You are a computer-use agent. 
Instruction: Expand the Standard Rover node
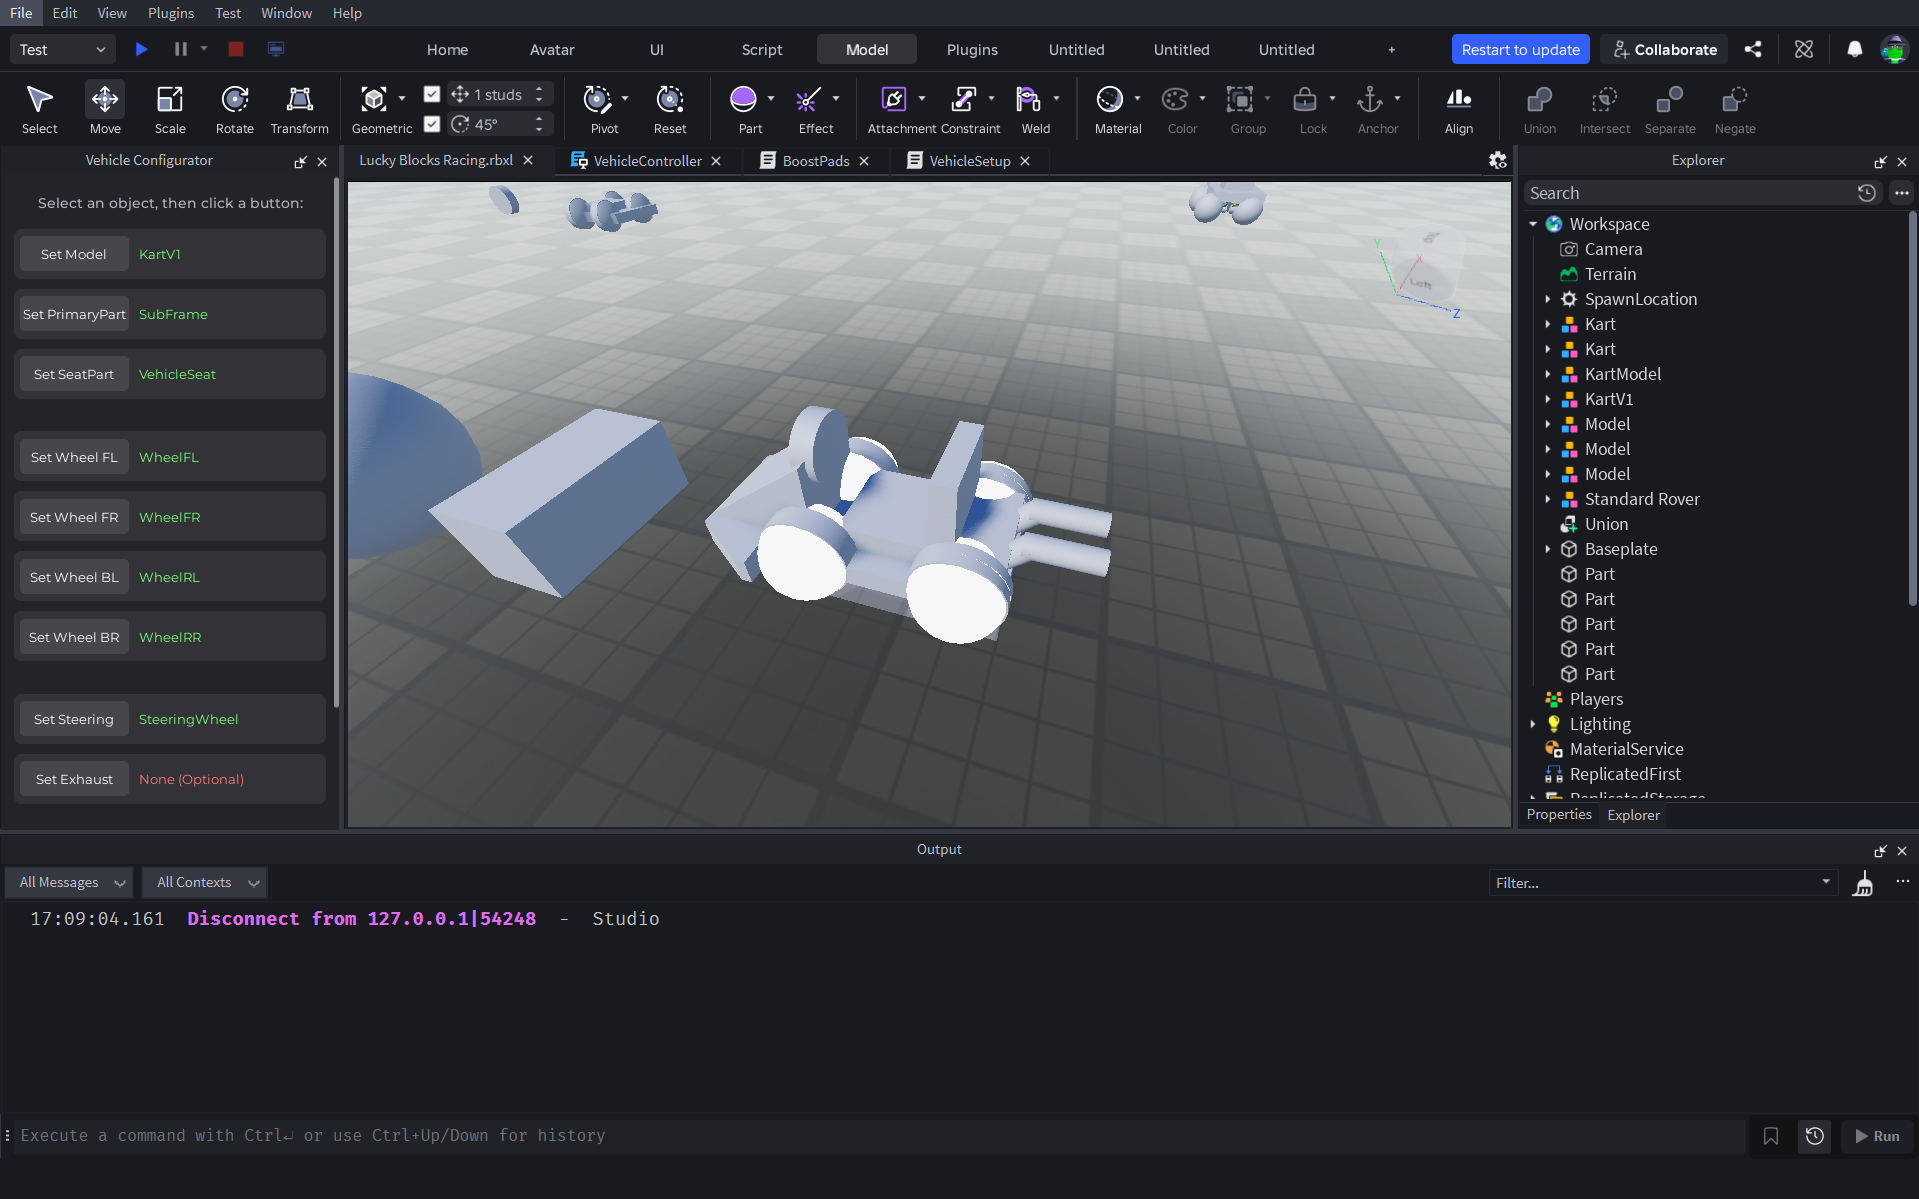[x=1547, y=499]
